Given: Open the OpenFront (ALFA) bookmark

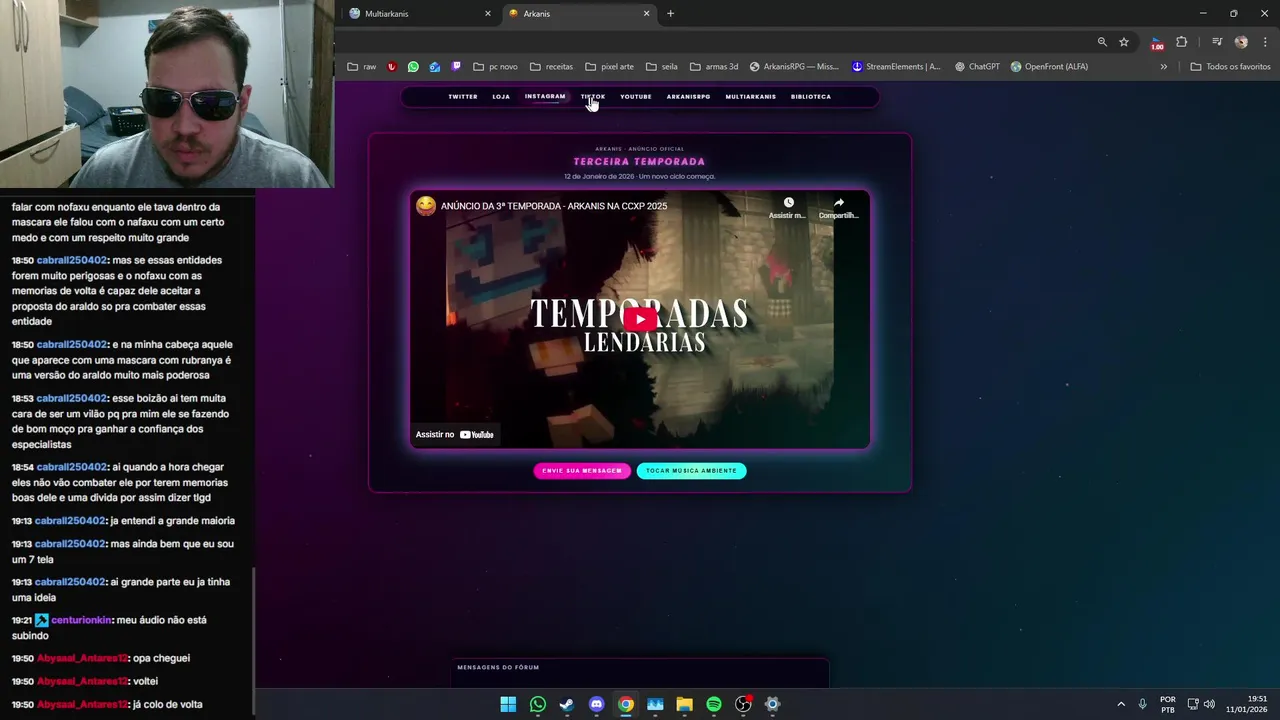Looking at the screenshot, I should (1049, 67).
